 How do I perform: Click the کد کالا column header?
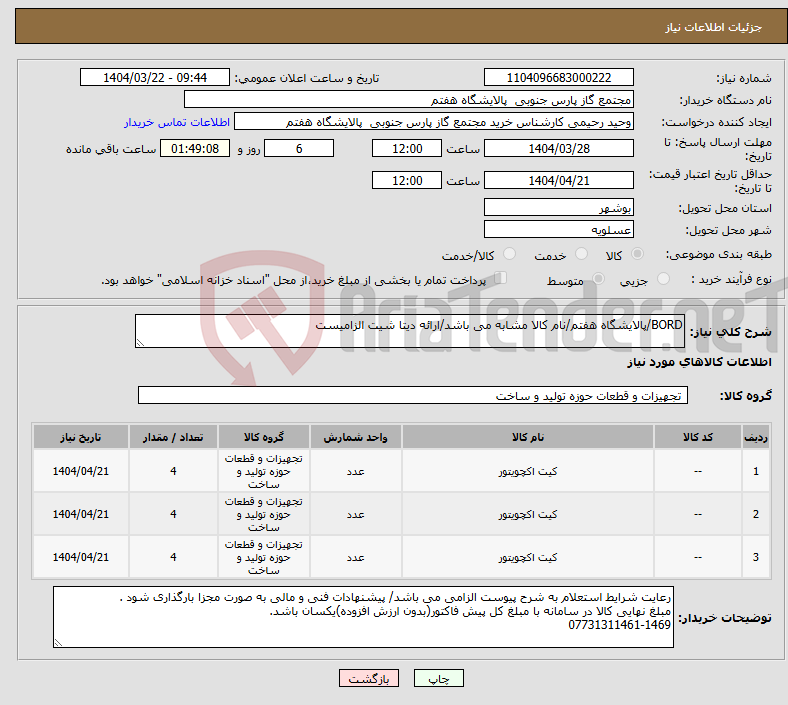[x=698, y=437]
